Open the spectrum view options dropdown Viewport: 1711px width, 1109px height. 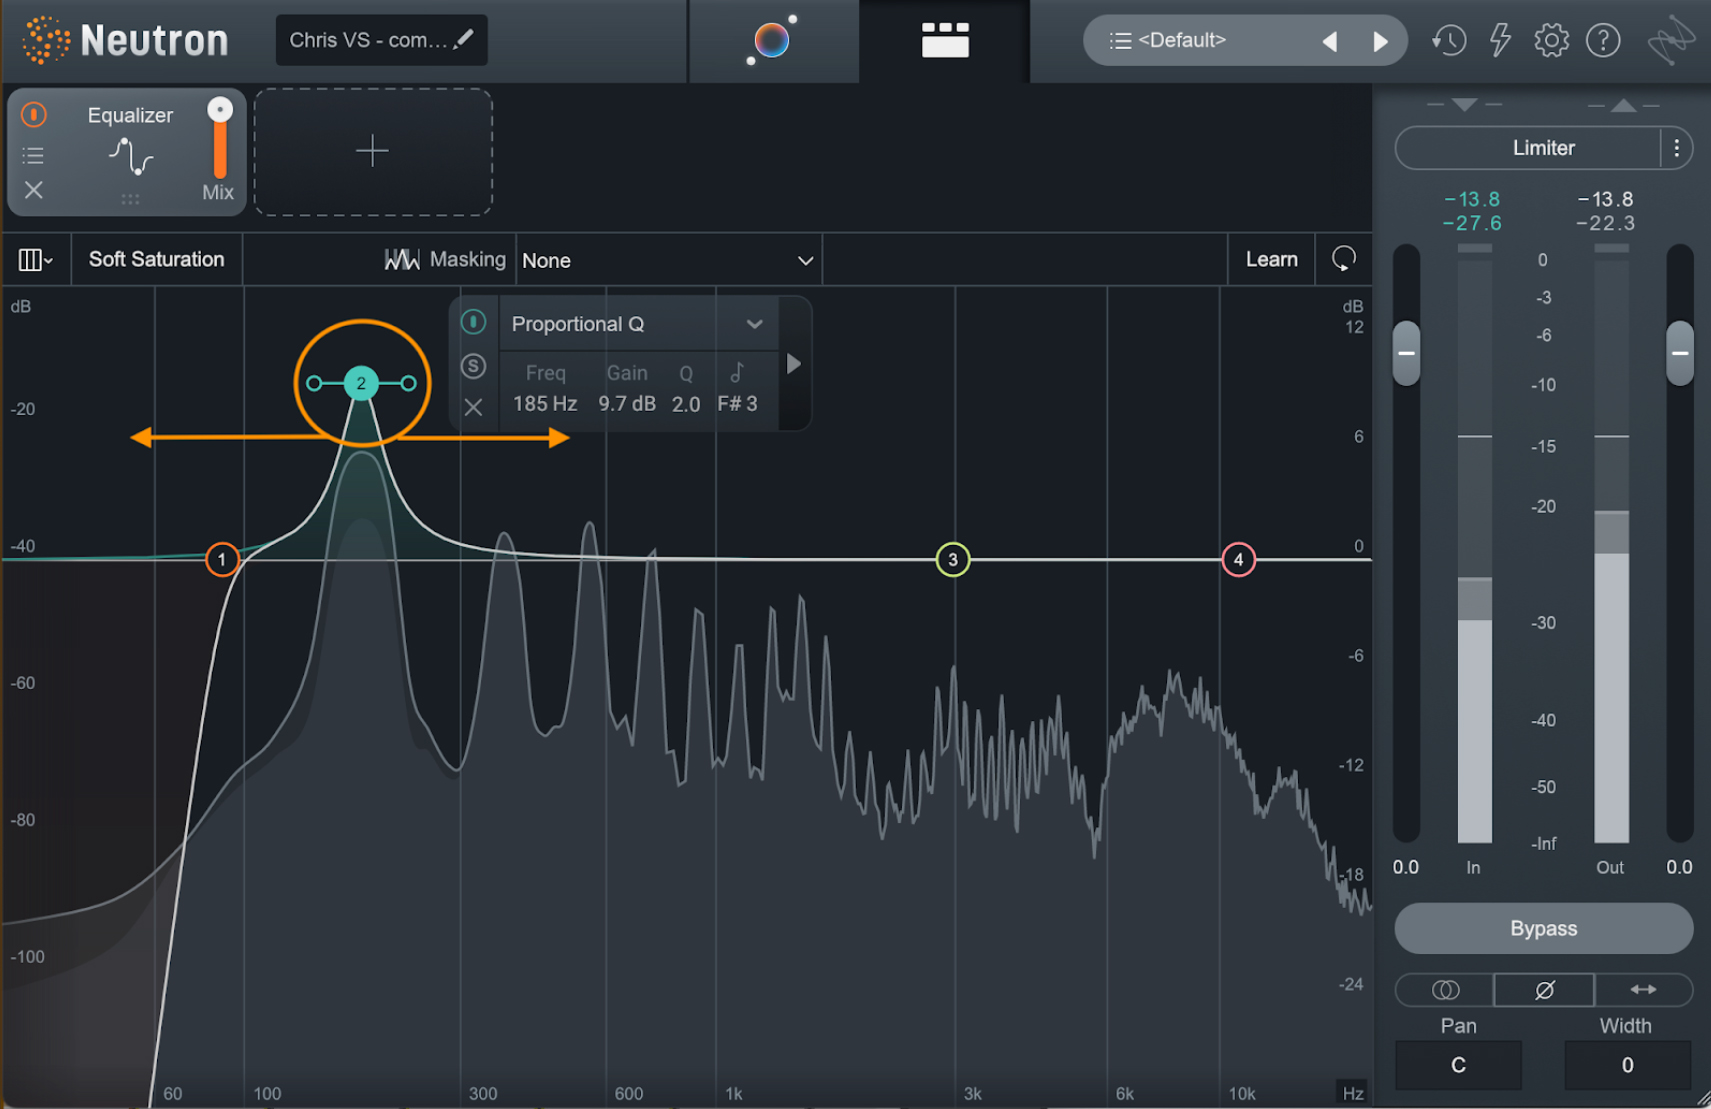coord(36,260)
